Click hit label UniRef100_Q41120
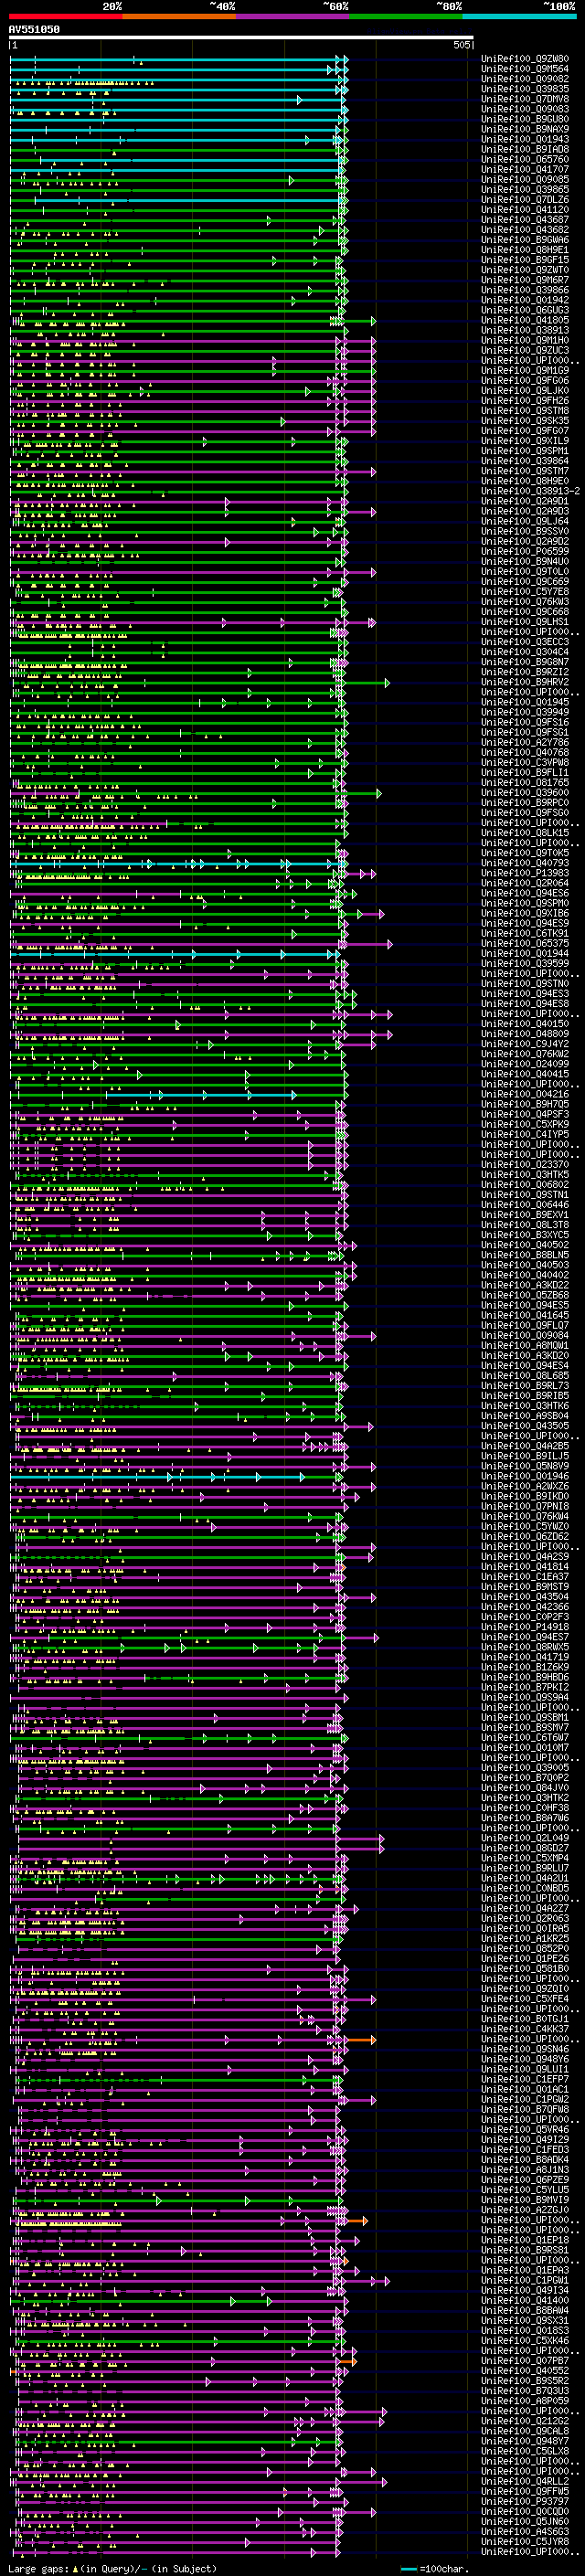The height and width of the screenshot is (2576, 585). click(525, 209)
